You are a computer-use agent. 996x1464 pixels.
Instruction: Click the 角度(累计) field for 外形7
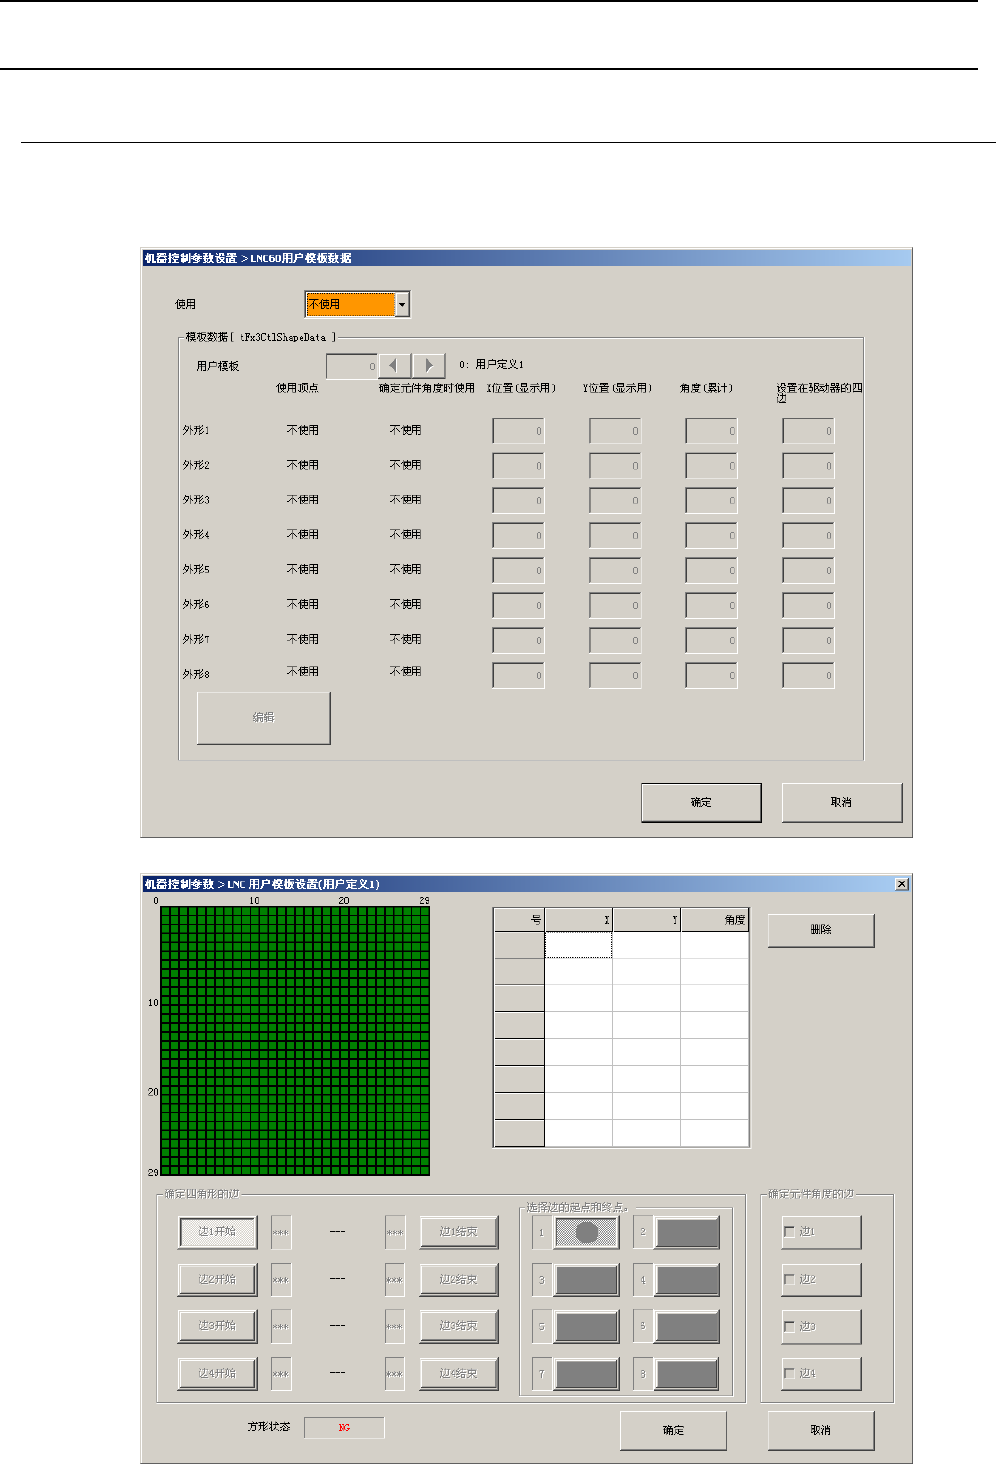click(711, 641)
